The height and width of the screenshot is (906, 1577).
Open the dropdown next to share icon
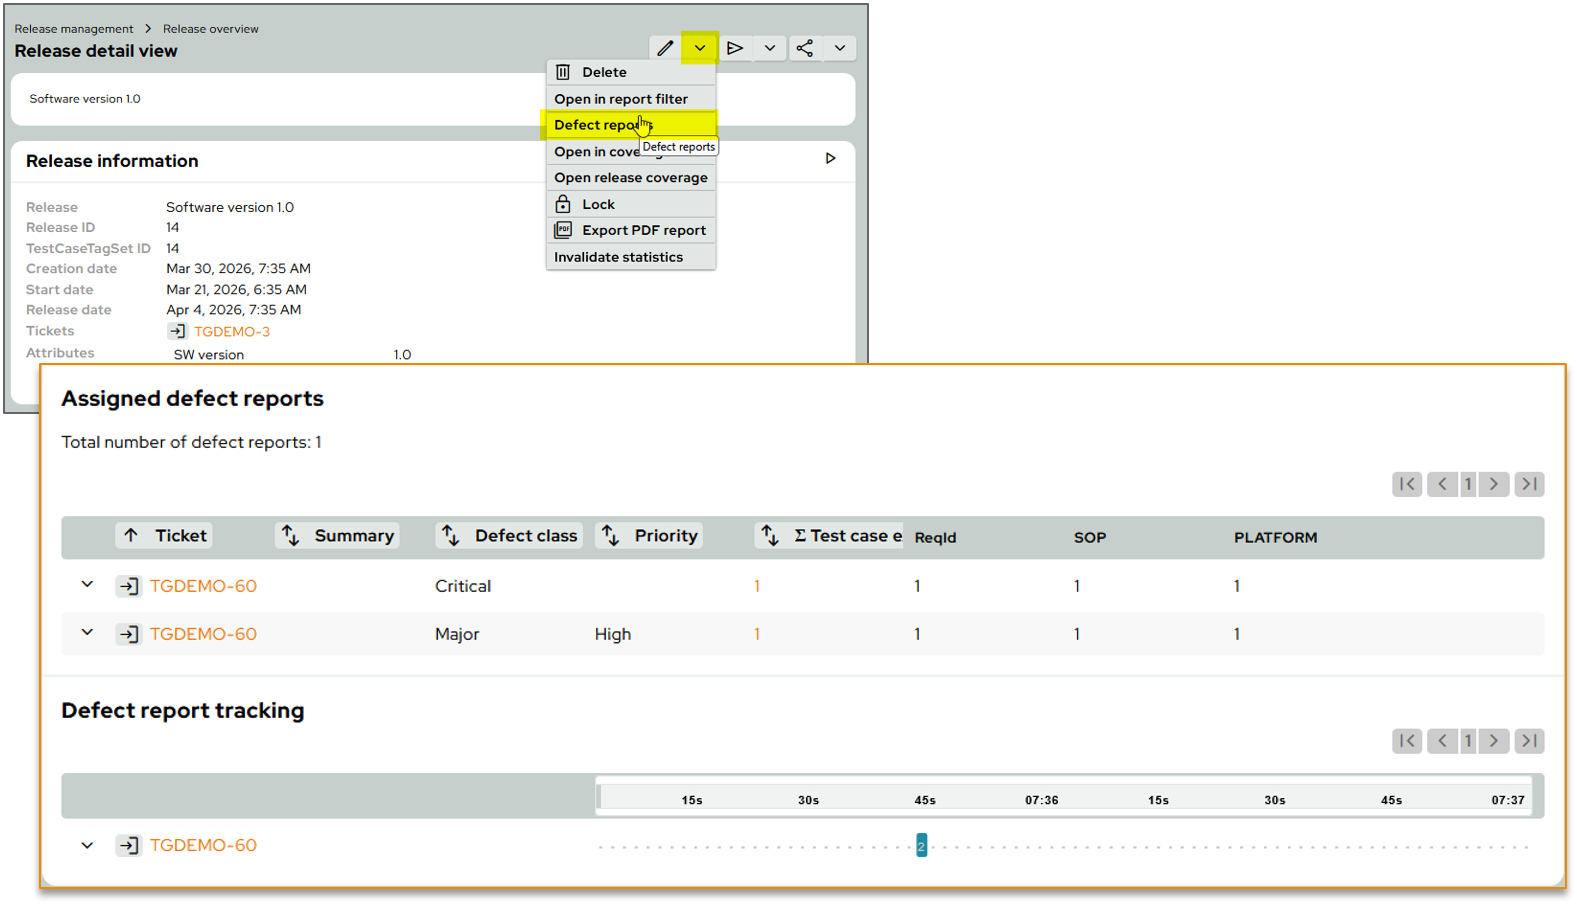tap(840, 48)
